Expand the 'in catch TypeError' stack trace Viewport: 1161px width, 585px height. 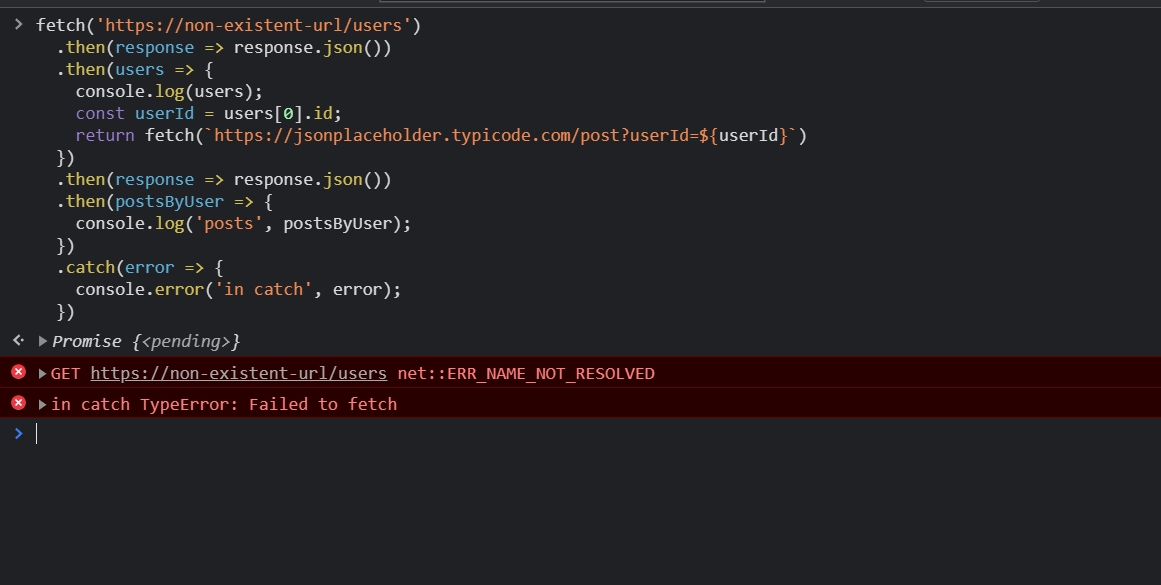(43, 404)
